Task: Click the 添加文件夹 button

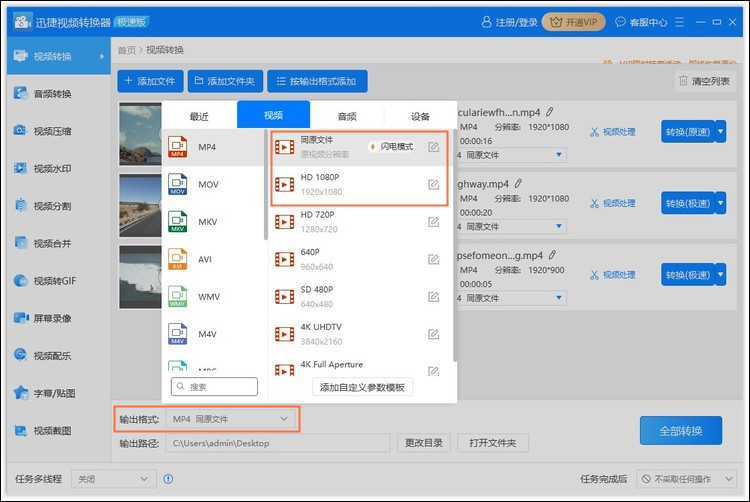Action: coord(225,81)
